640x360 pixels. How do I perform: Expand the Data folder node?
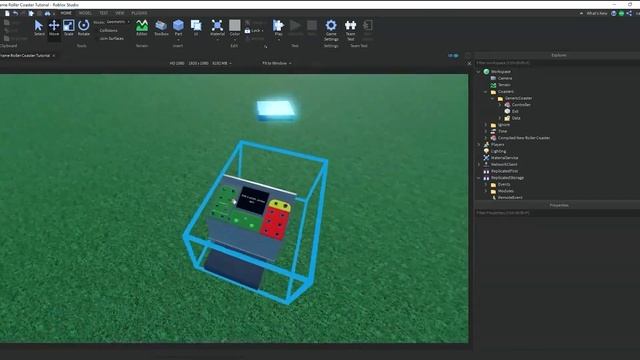[500, 118]
